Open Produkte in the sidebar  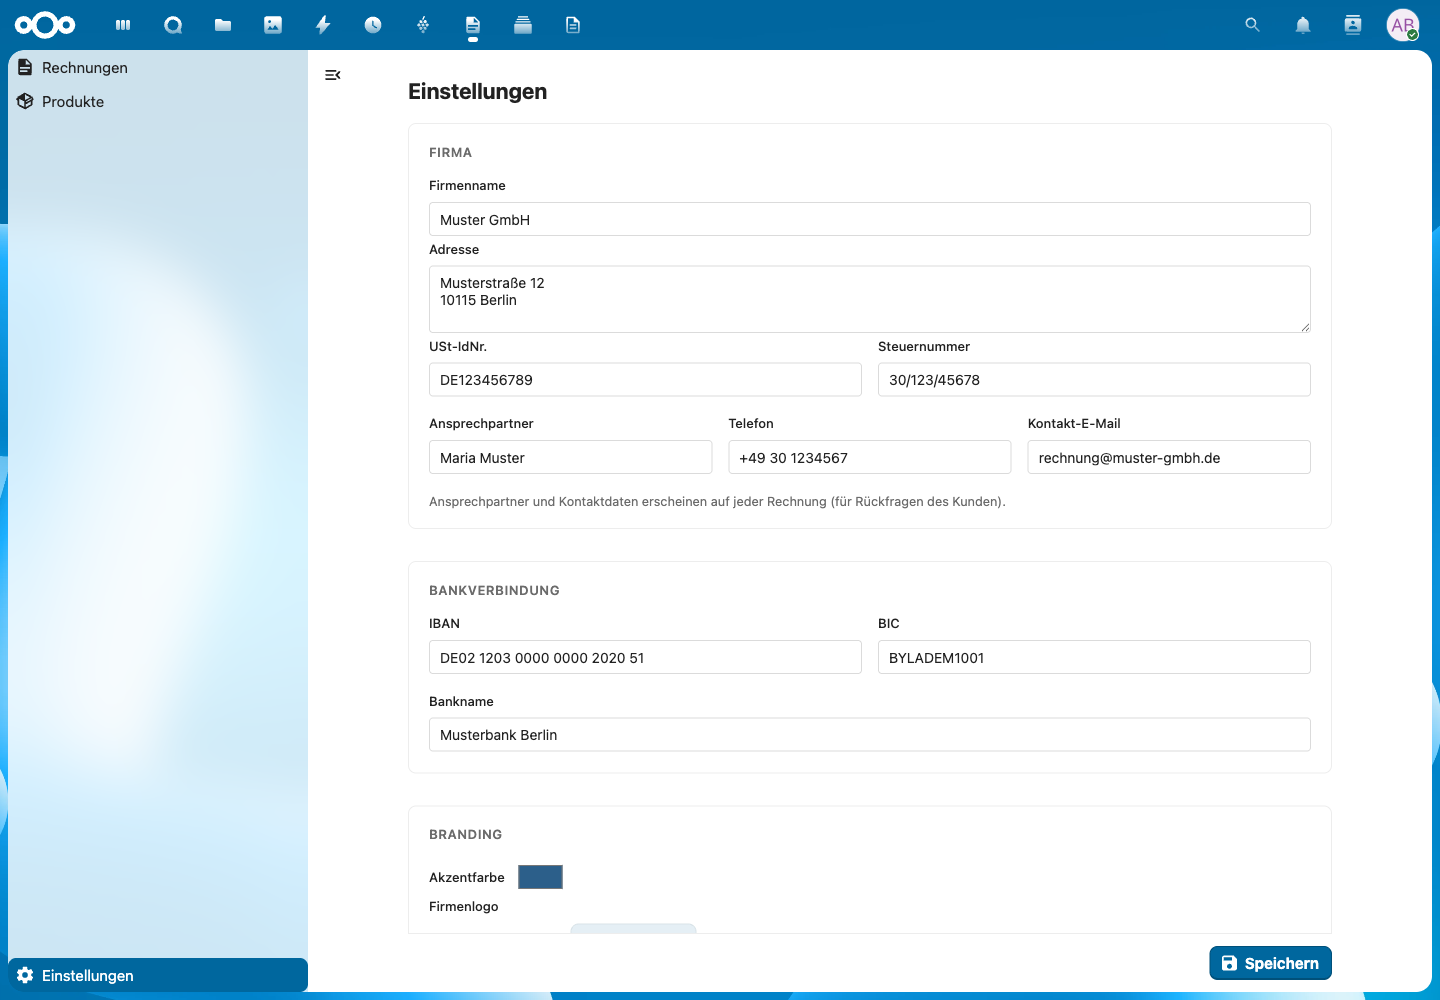point(158,102)
